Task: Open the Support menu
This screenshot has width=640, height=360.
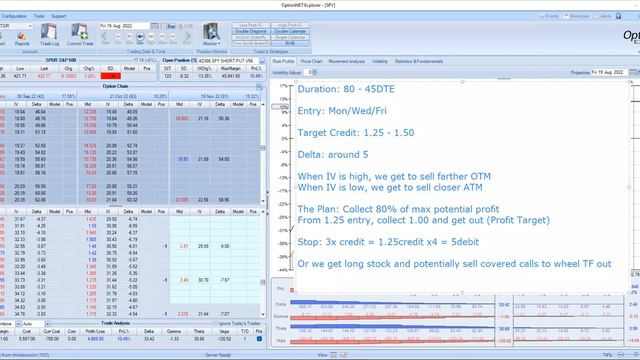Action: (x=58, y=16)
